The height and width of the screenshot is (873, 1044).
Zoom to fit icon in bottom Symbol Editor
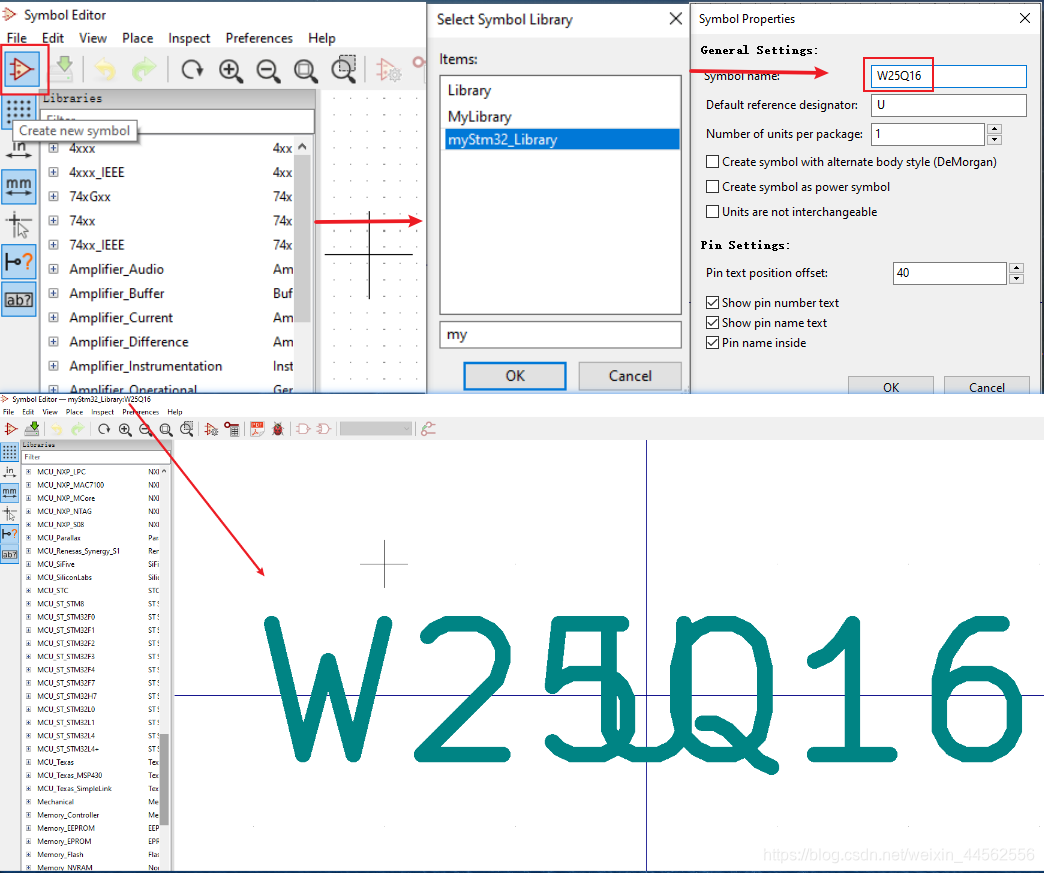[166, 430]
